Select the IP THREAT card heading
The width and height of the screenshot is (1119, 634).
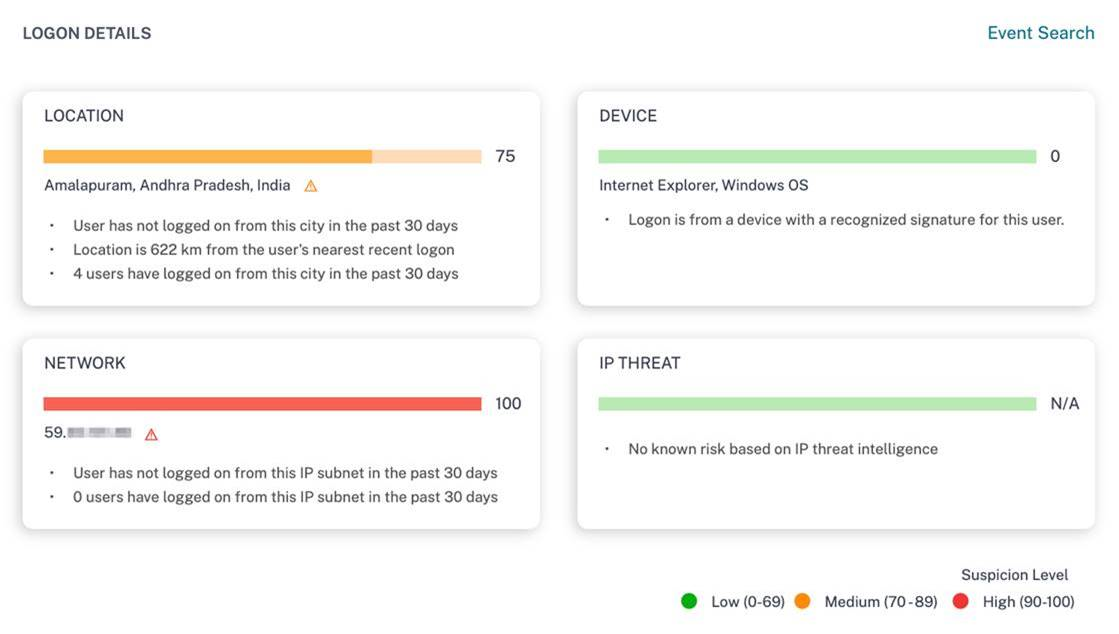640,363
